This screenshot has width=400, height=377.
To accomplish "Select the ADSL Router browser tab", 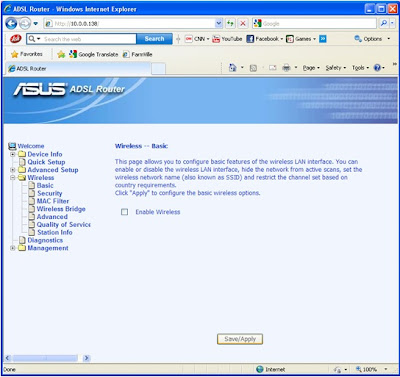I will (78, 68).
